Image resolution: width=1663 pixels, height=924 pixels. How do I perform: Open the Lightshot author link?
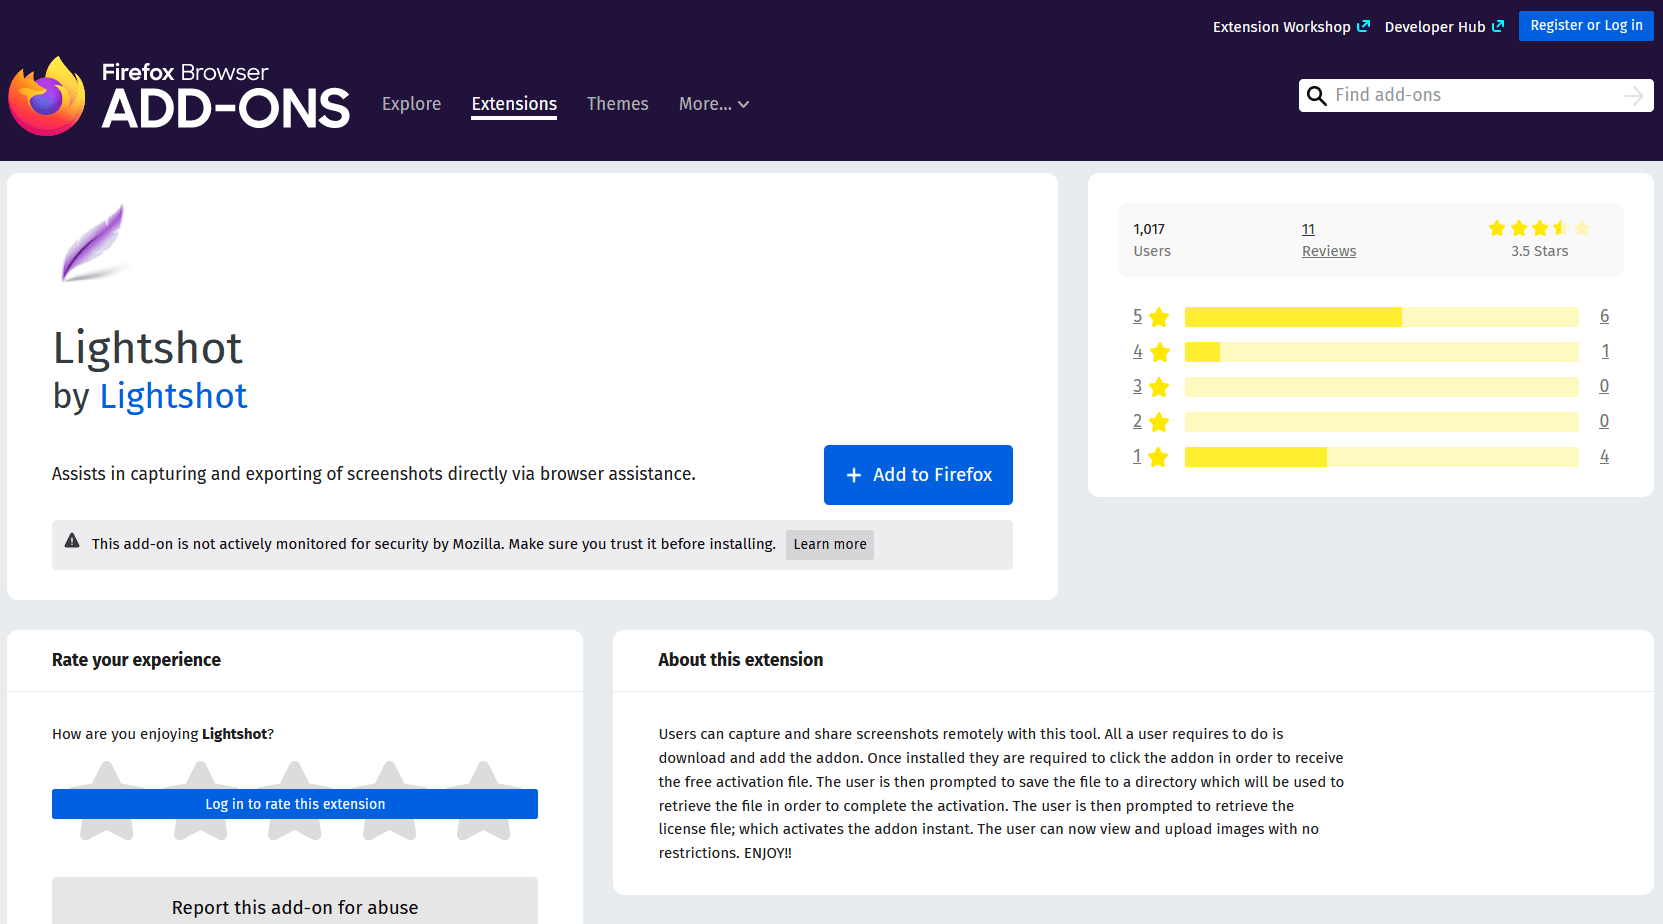coord(173,397)
